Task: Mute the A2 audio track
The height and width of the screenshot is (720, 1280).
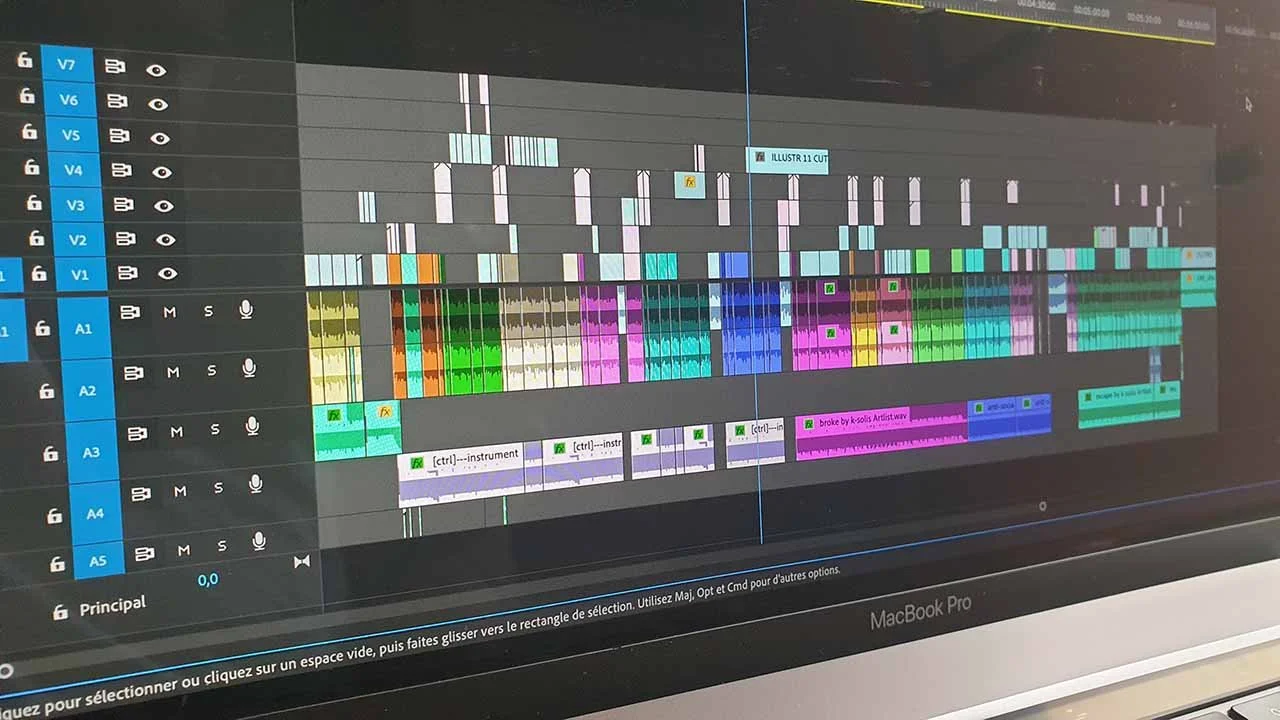Action: click(x=176, y=372)
